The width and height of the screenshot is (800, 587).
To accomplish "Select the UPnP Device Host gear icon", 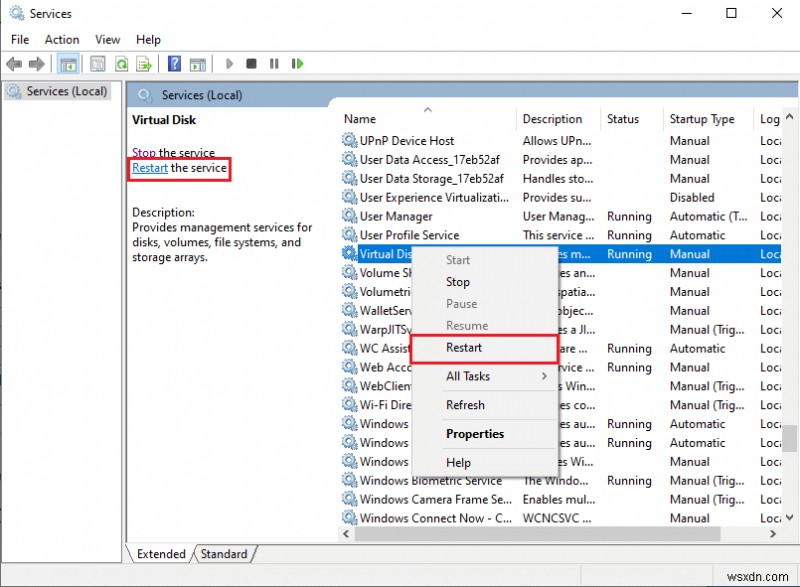I will [x=349, y=140].
